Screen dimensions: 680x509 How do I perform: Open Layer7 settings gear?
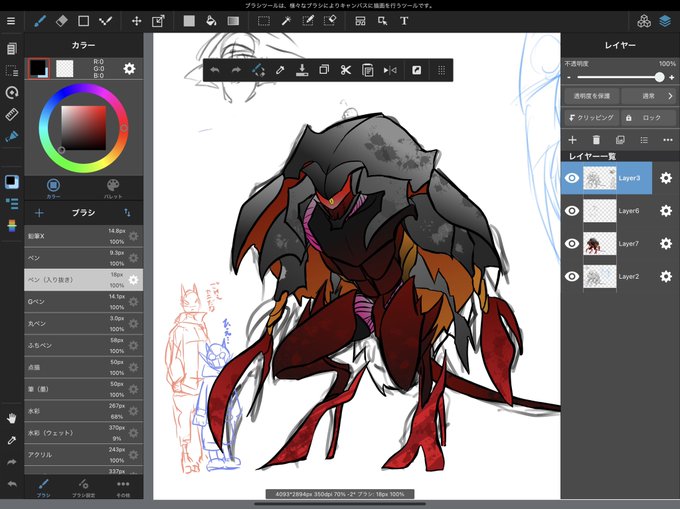coord(666,244)
